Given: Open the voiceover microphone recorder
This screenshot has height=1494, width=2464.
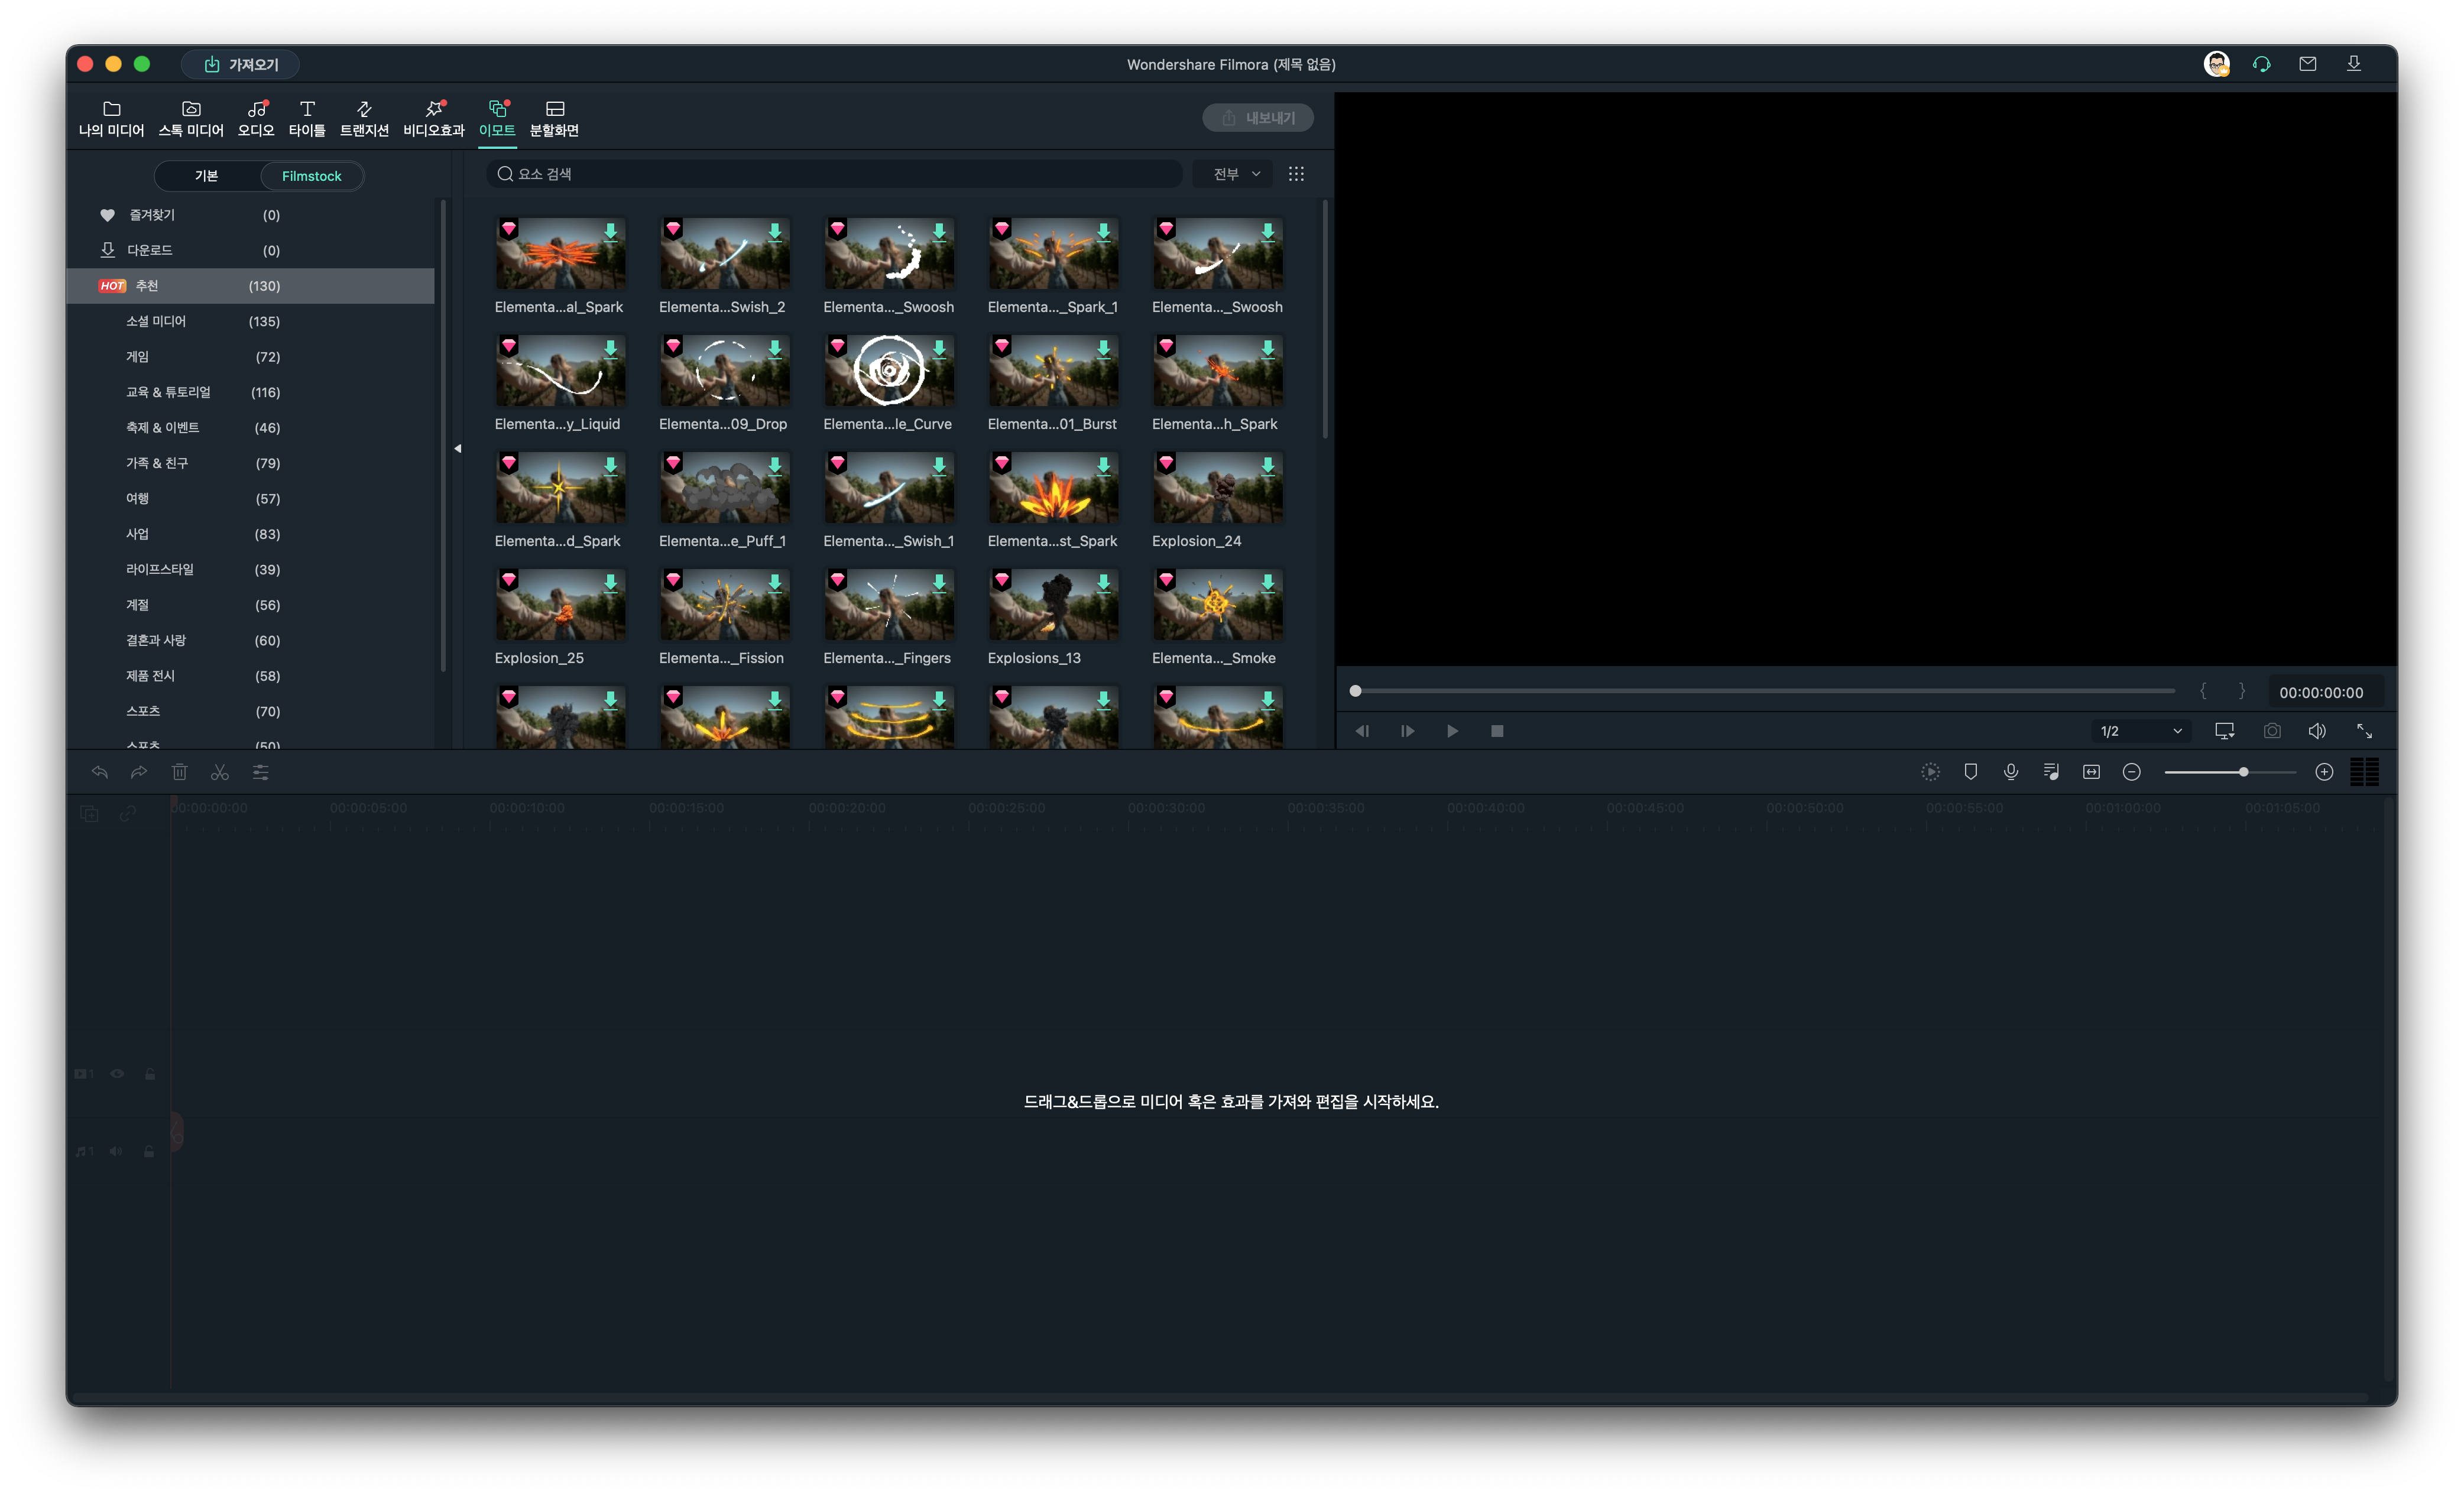Looking at the screenshot, I should click(x=2011, y=772).
